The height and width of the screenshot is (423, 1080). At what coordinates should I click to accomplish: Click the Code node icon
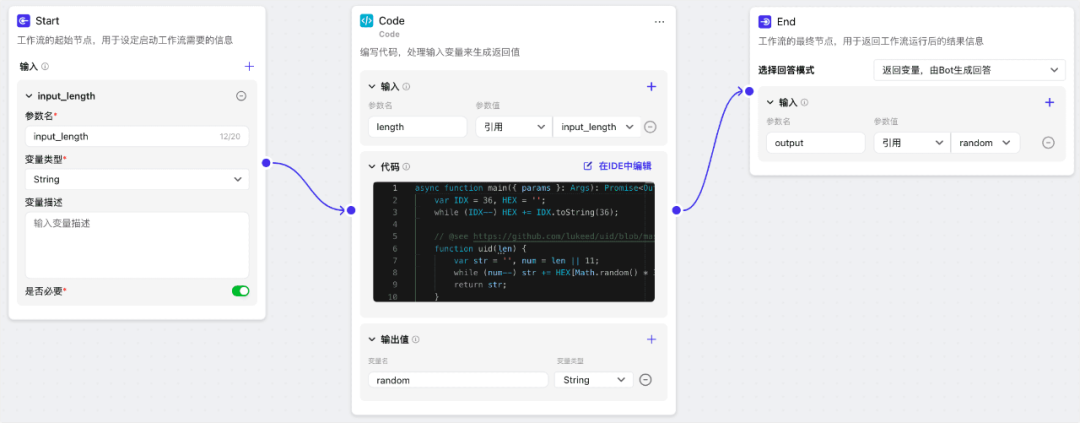[x=366, y=21]
